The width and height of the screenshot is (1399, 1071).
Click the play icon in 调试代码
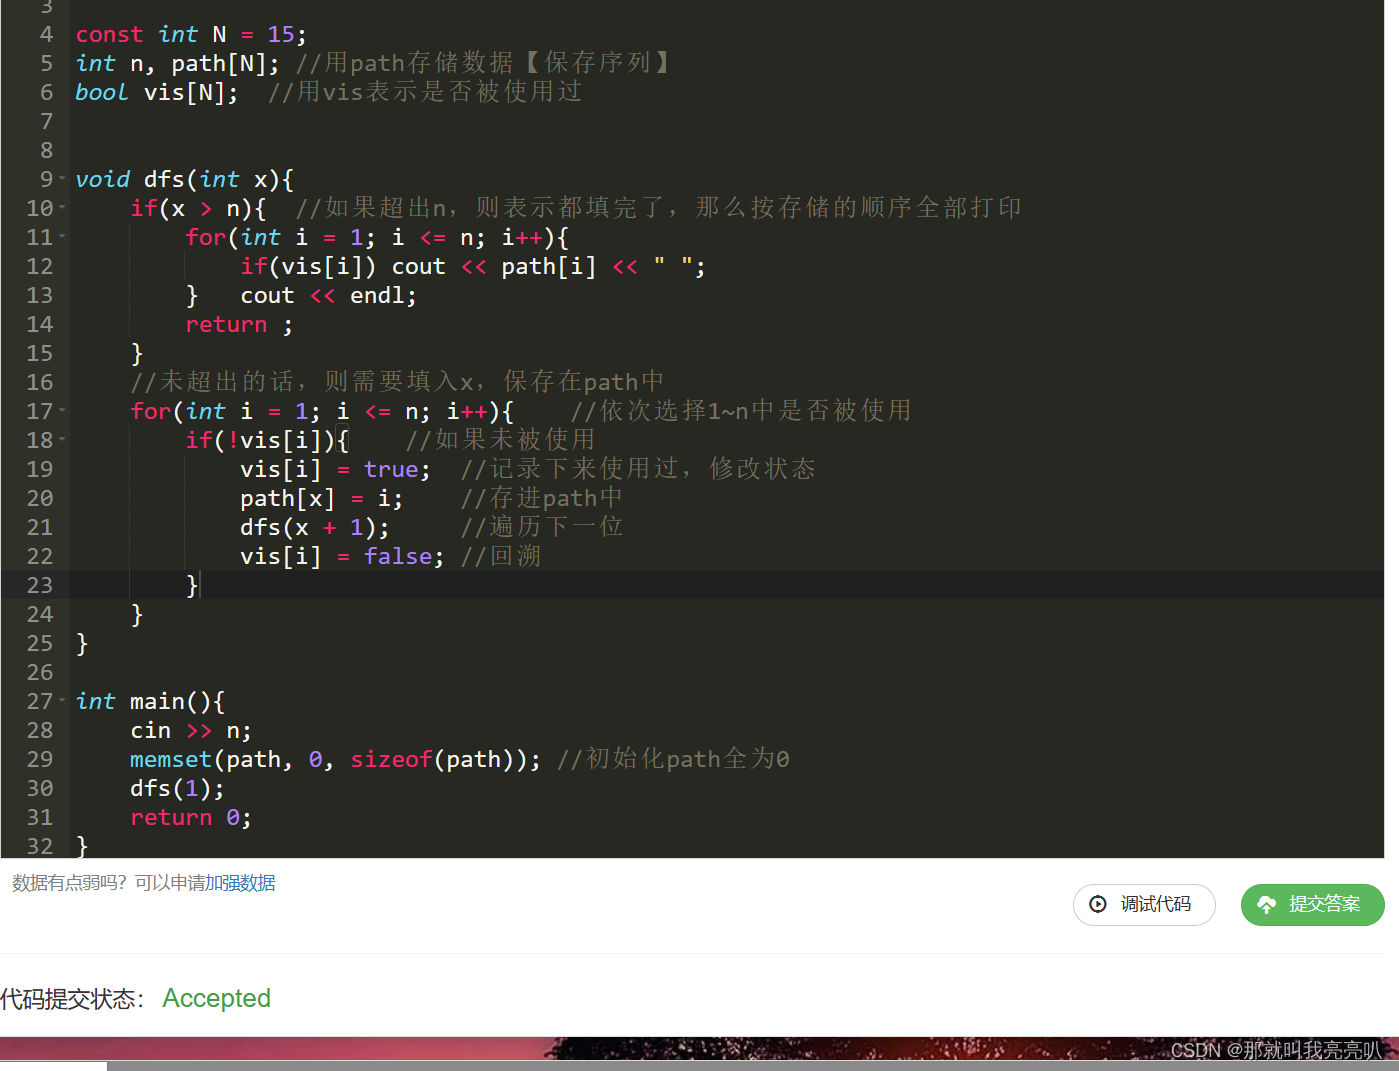click(1098, 904)
